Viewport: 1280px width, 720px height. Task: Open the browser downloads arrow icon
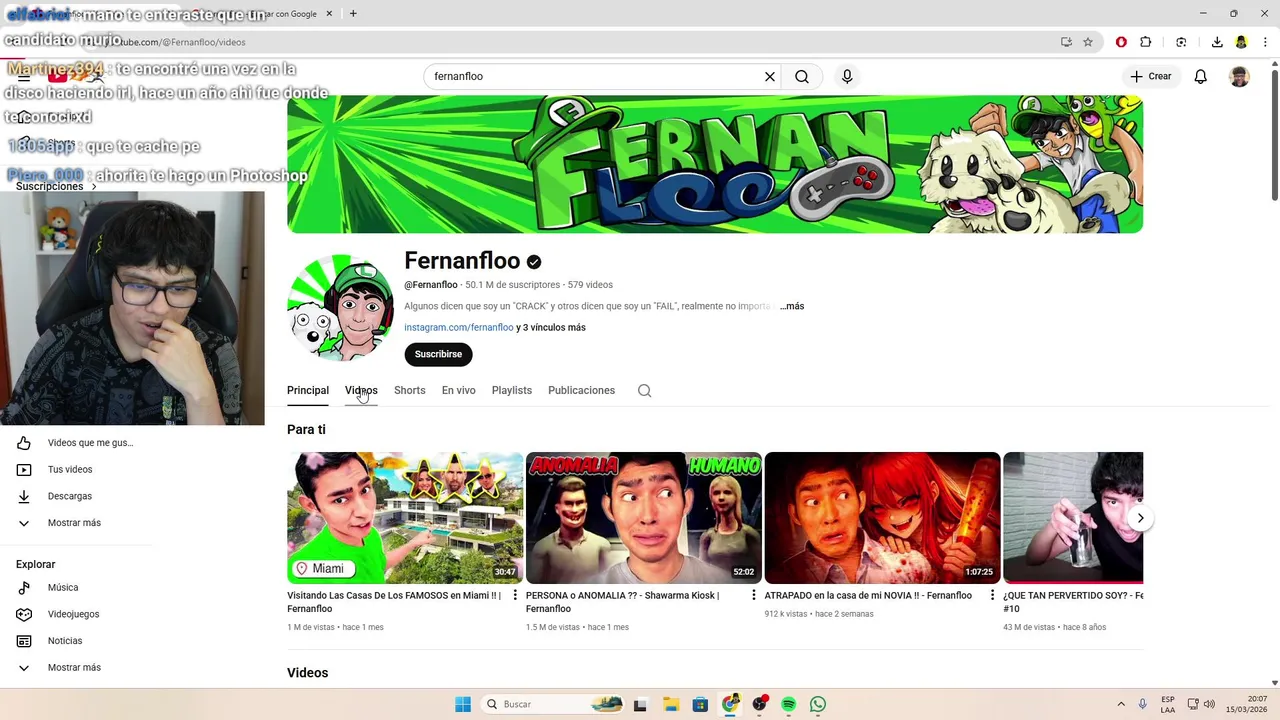point(1217,42)
